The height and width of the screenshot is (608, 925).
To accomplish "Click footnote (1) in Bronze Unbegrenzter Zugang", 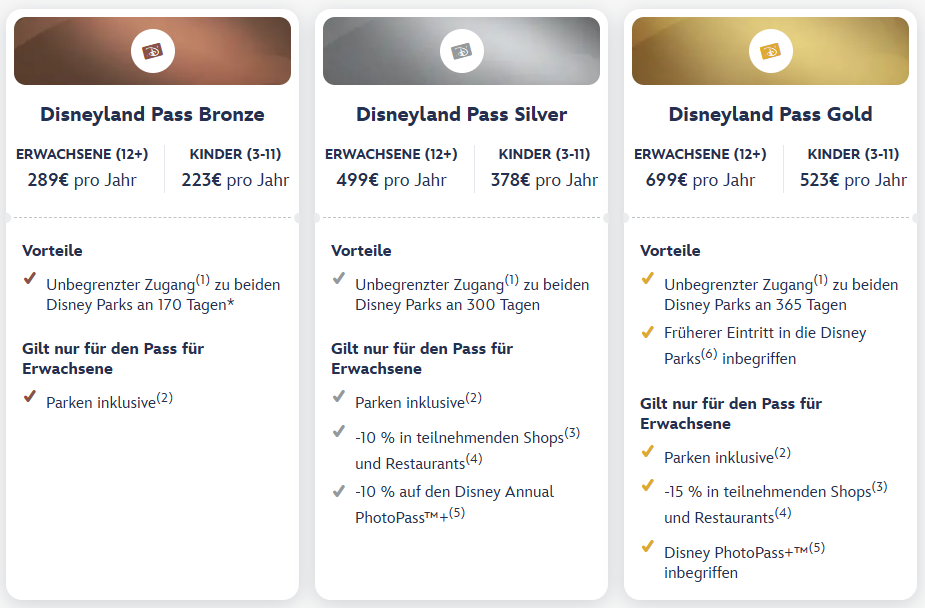I will point(202,280).
